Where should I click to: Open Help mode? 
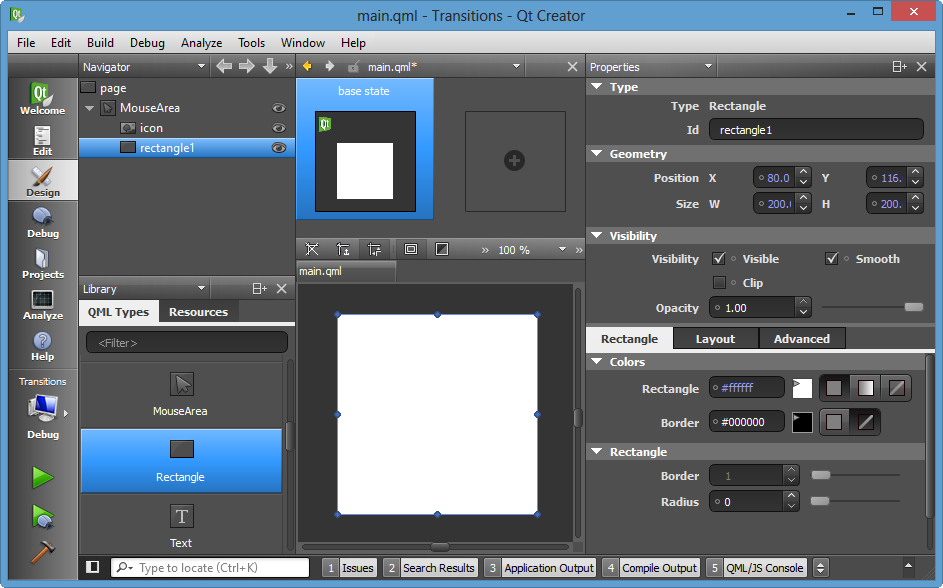click(x=43, y=346)
